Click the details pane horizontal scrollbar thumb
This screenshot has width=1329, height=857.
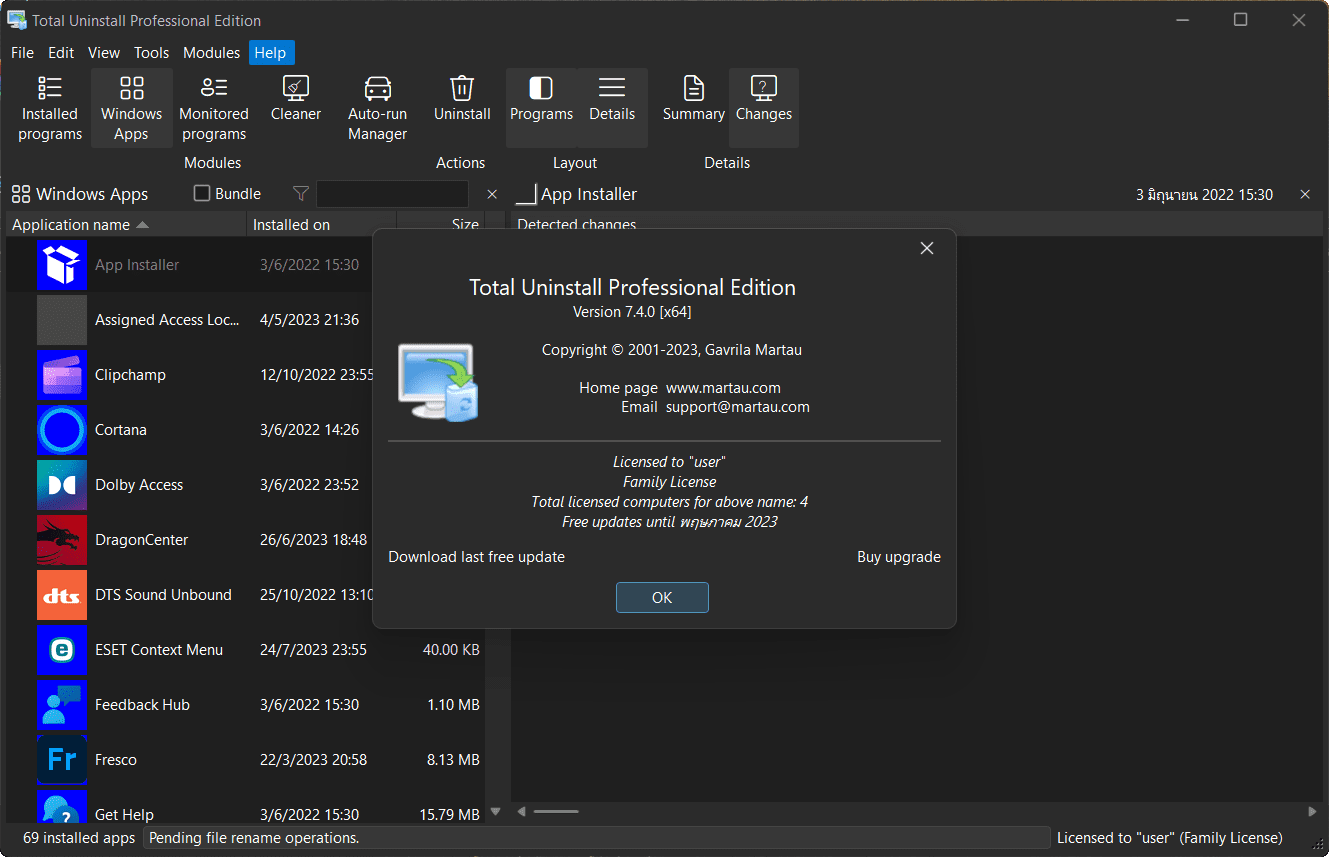[556, 811]
